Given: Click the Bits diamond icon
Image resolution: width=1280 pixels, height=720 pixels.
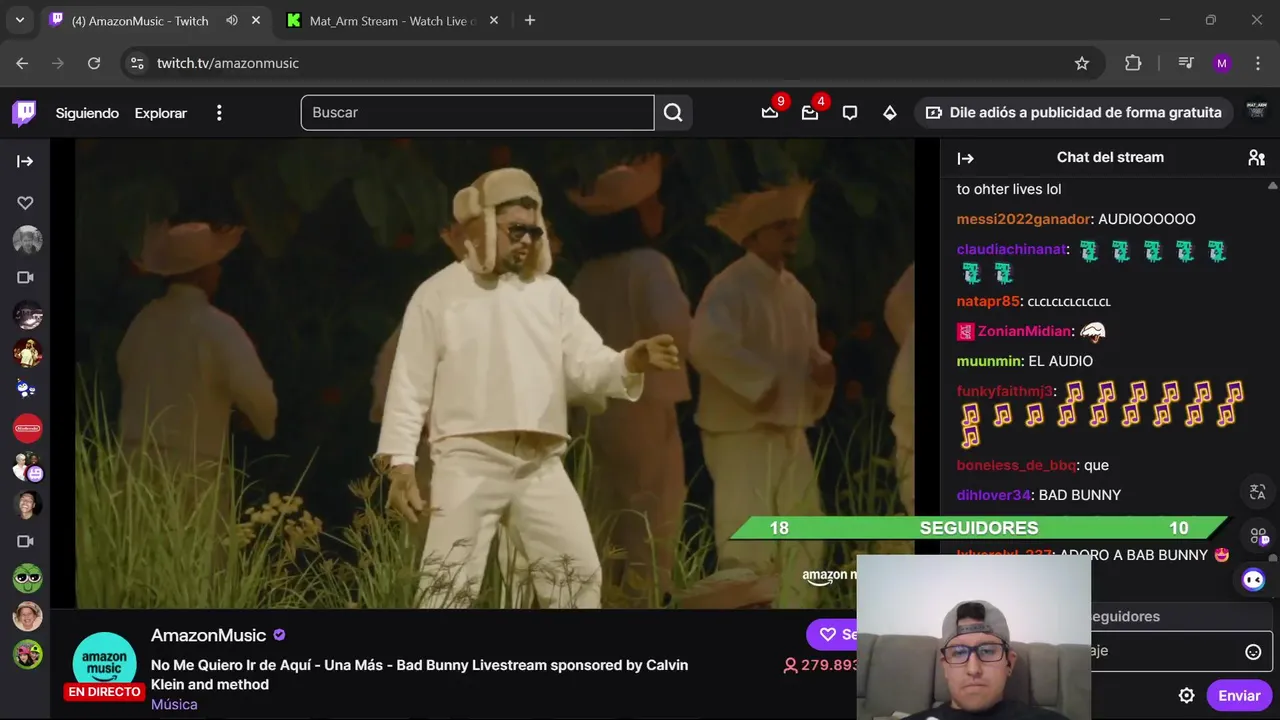Looking at the screenshot, I should coord(890,113).
